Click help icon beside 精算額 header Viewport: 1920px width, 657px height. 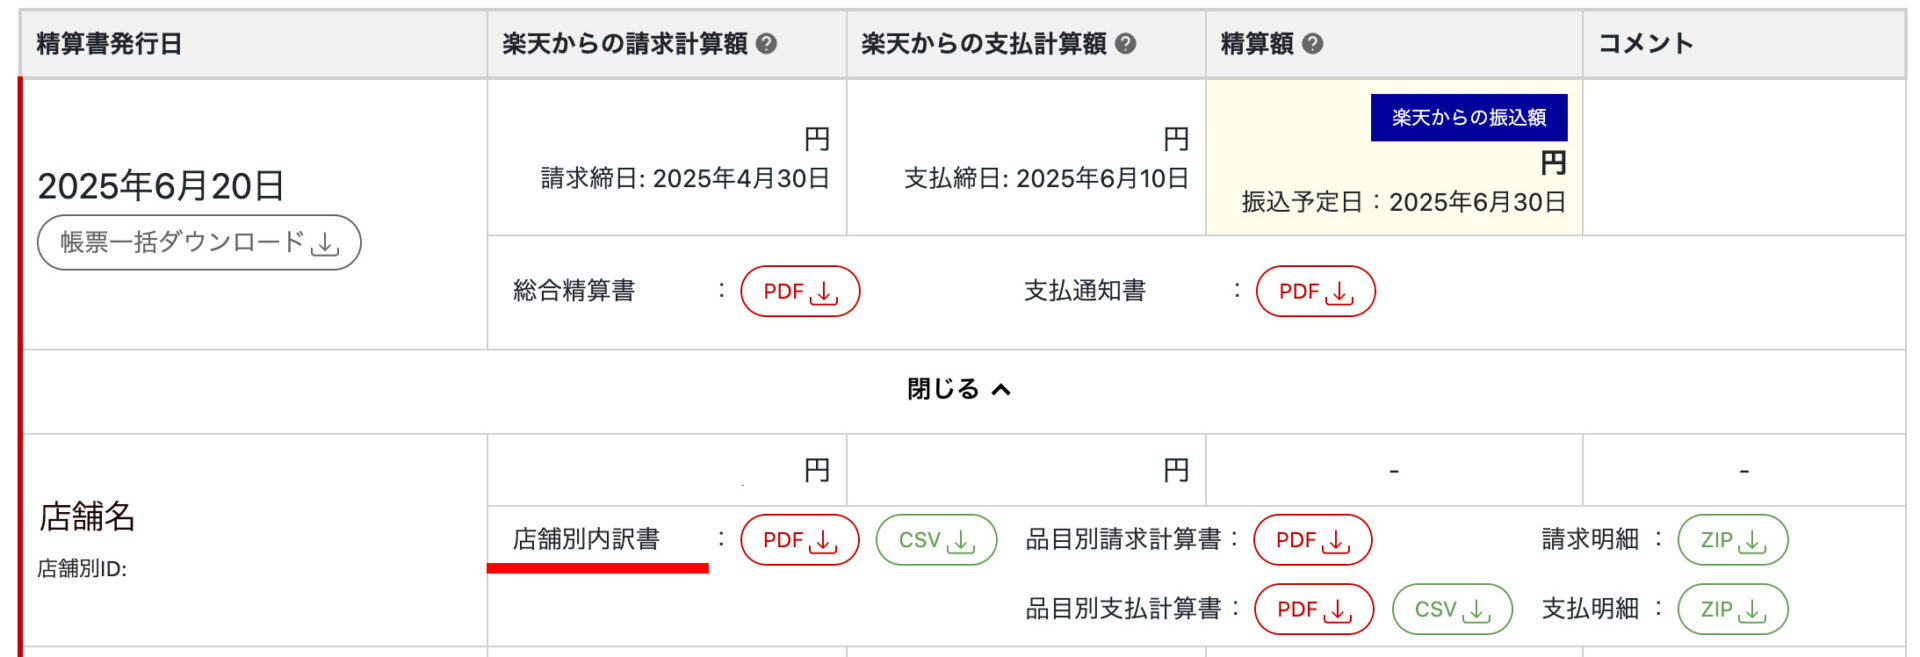pyautogui.click(x=1313, y=44)
